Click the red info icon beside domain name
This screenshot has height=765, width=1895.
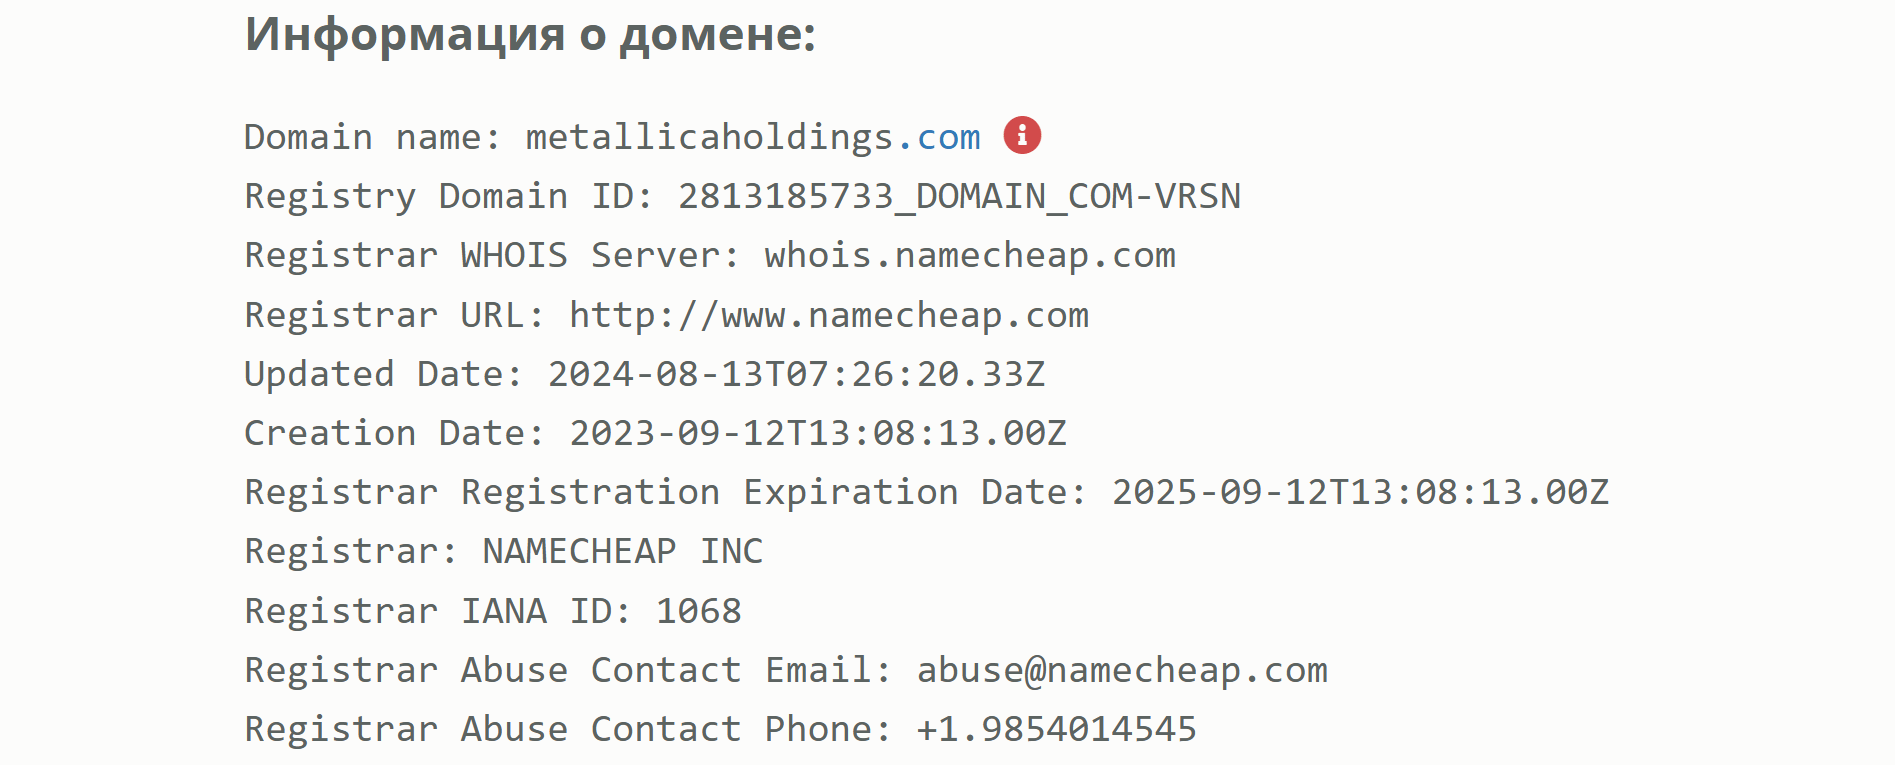(1022, 135)
